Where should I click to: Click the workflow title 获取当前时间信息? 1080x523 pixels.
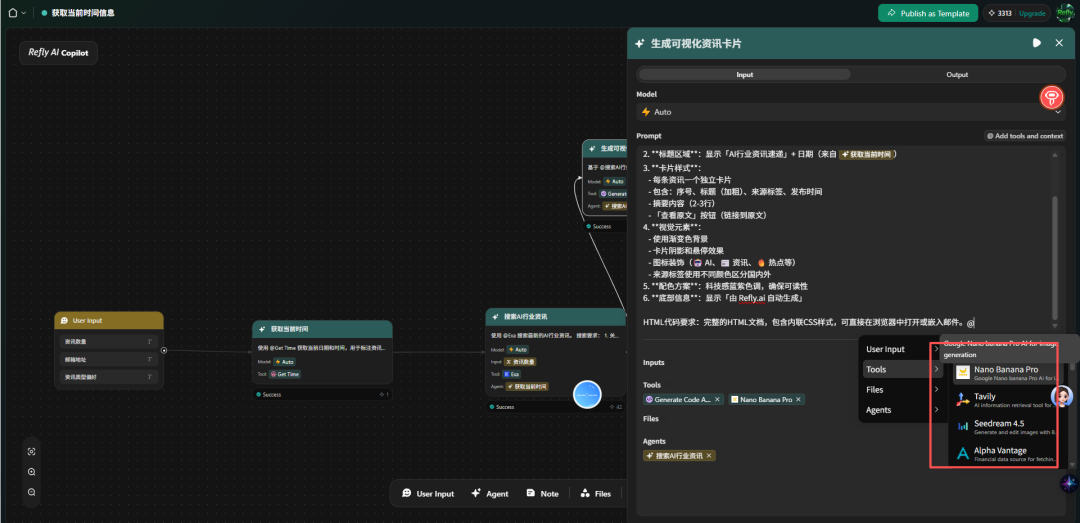click(83, 13)
